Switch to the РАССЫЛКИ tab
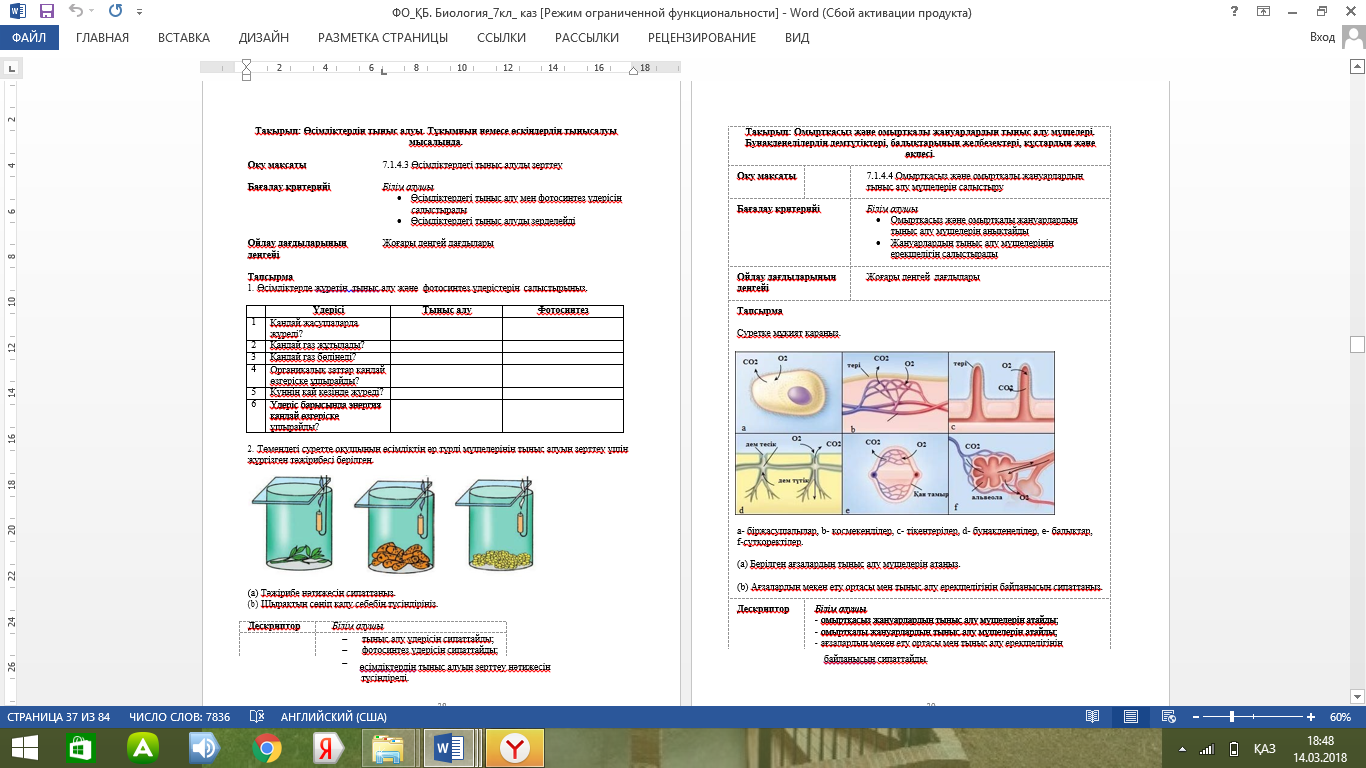Viewport: 1366px width, 768px height. click(587, 38)
